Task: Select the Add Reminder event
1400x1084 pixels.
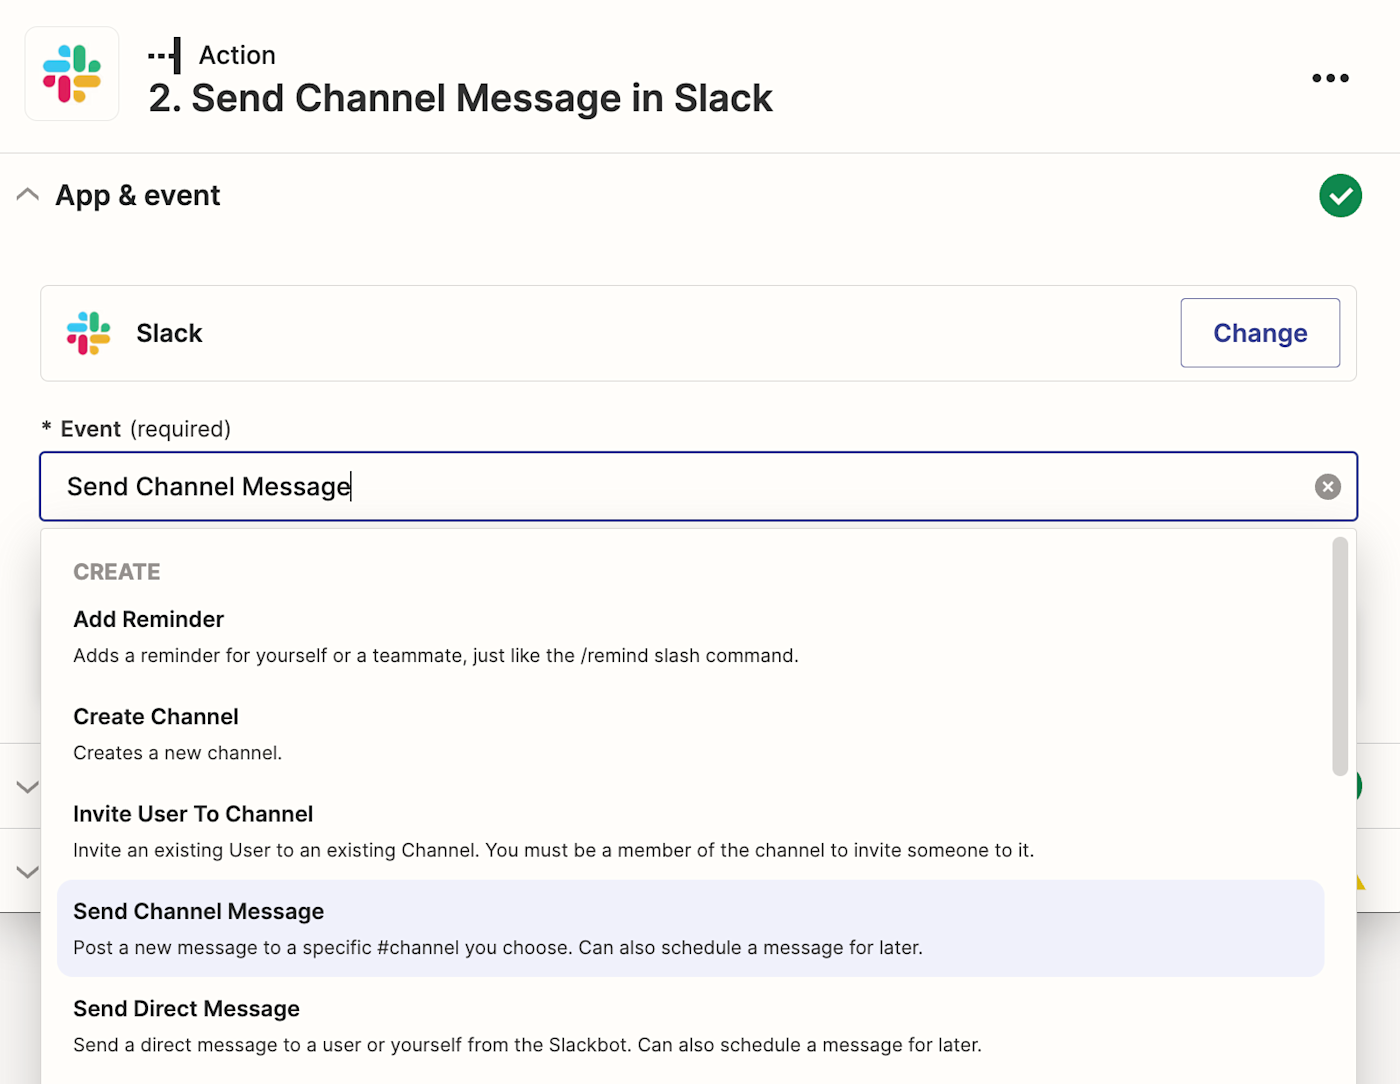Action: [690, 637]
